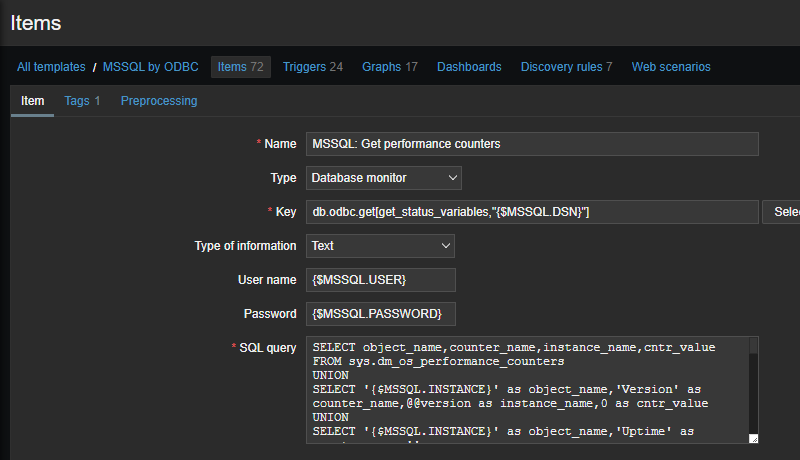Viewport: 800px width, 460px height.
Task: Click inside the SQL query text area
Action: pos(527,389)
